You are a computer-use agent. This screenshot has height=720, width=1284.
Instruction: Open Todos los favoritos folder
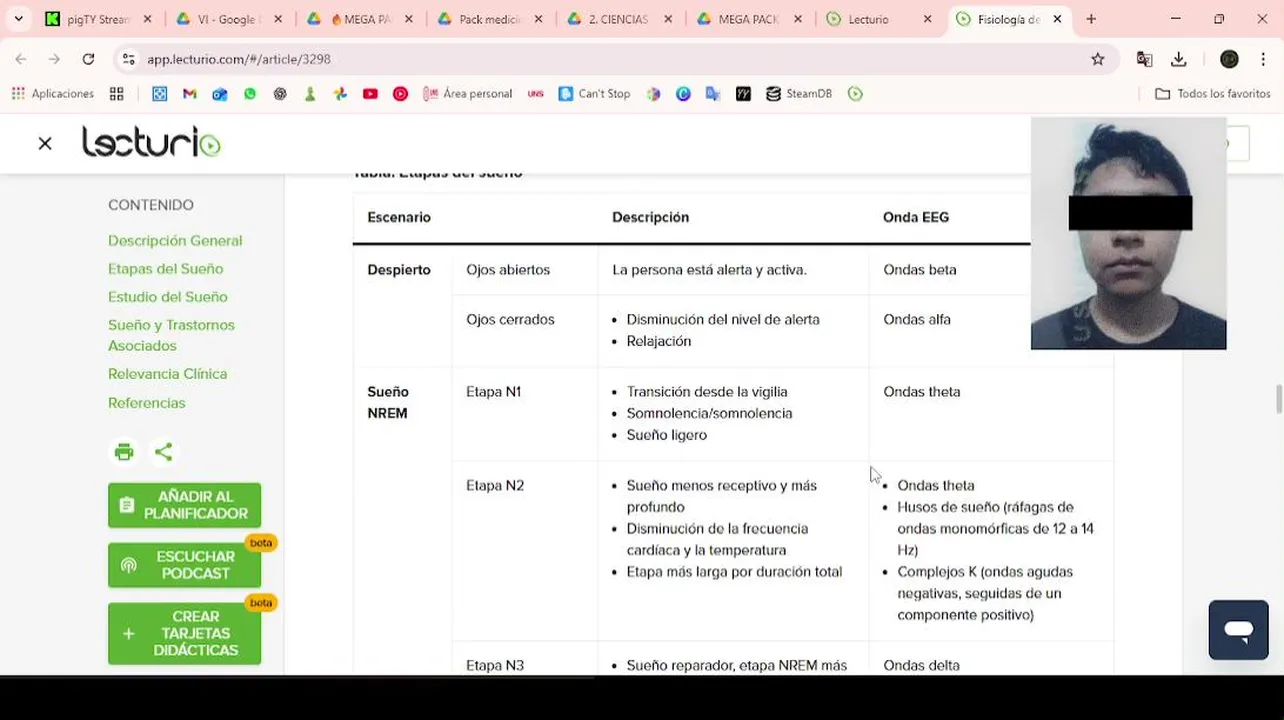coord(1212,93)
